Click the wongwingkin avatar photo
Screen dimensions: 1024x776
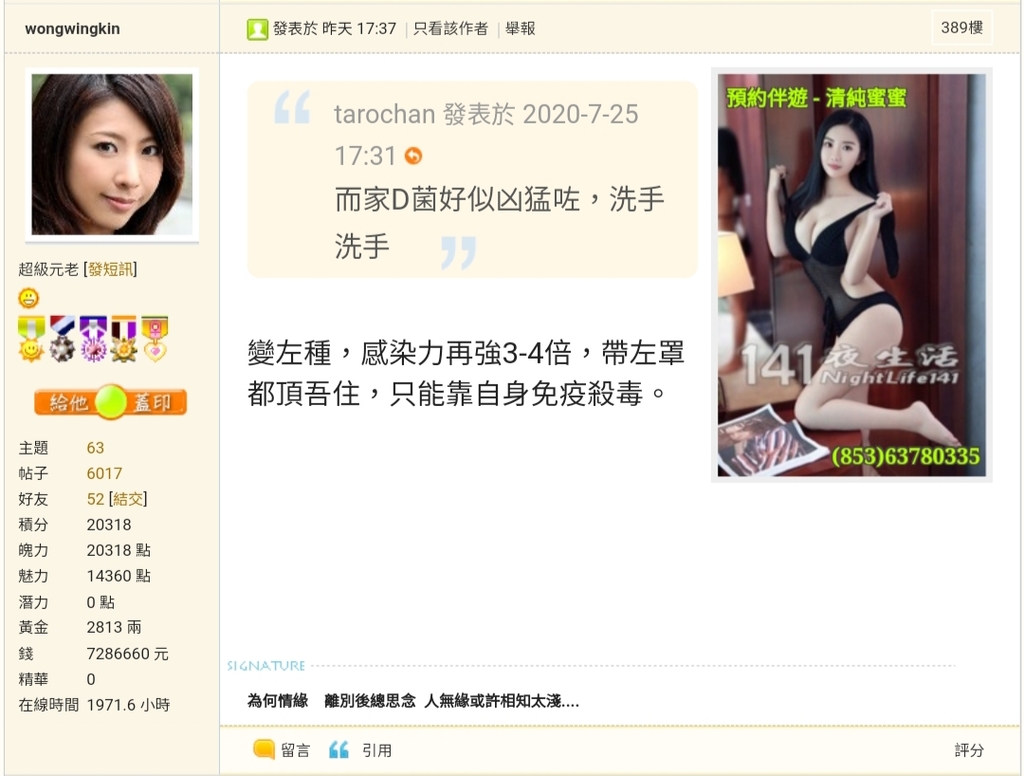(x=112, y=155)
